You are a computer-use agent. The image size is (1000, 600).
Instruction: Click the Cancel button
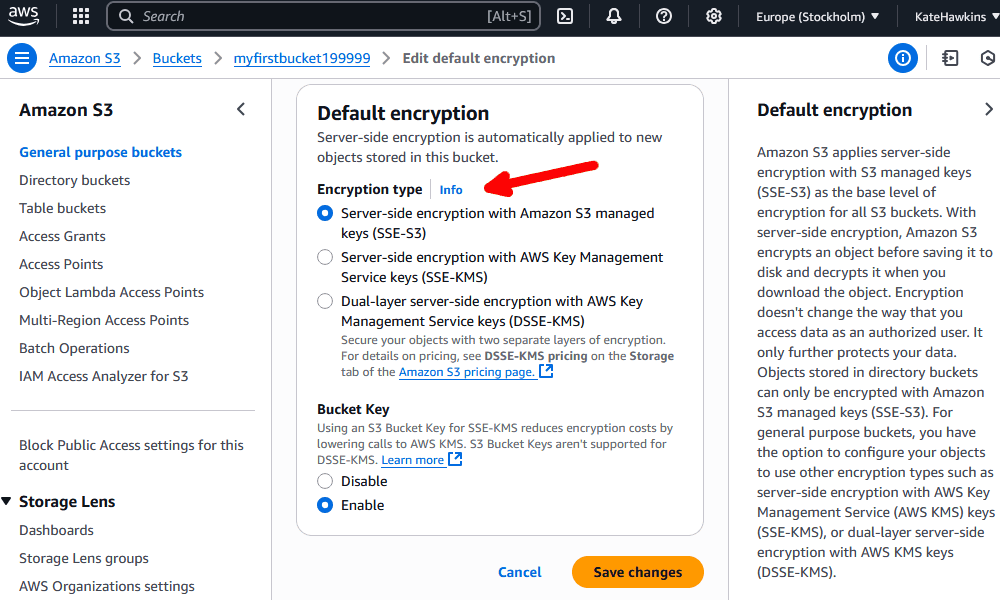(520, 572)
